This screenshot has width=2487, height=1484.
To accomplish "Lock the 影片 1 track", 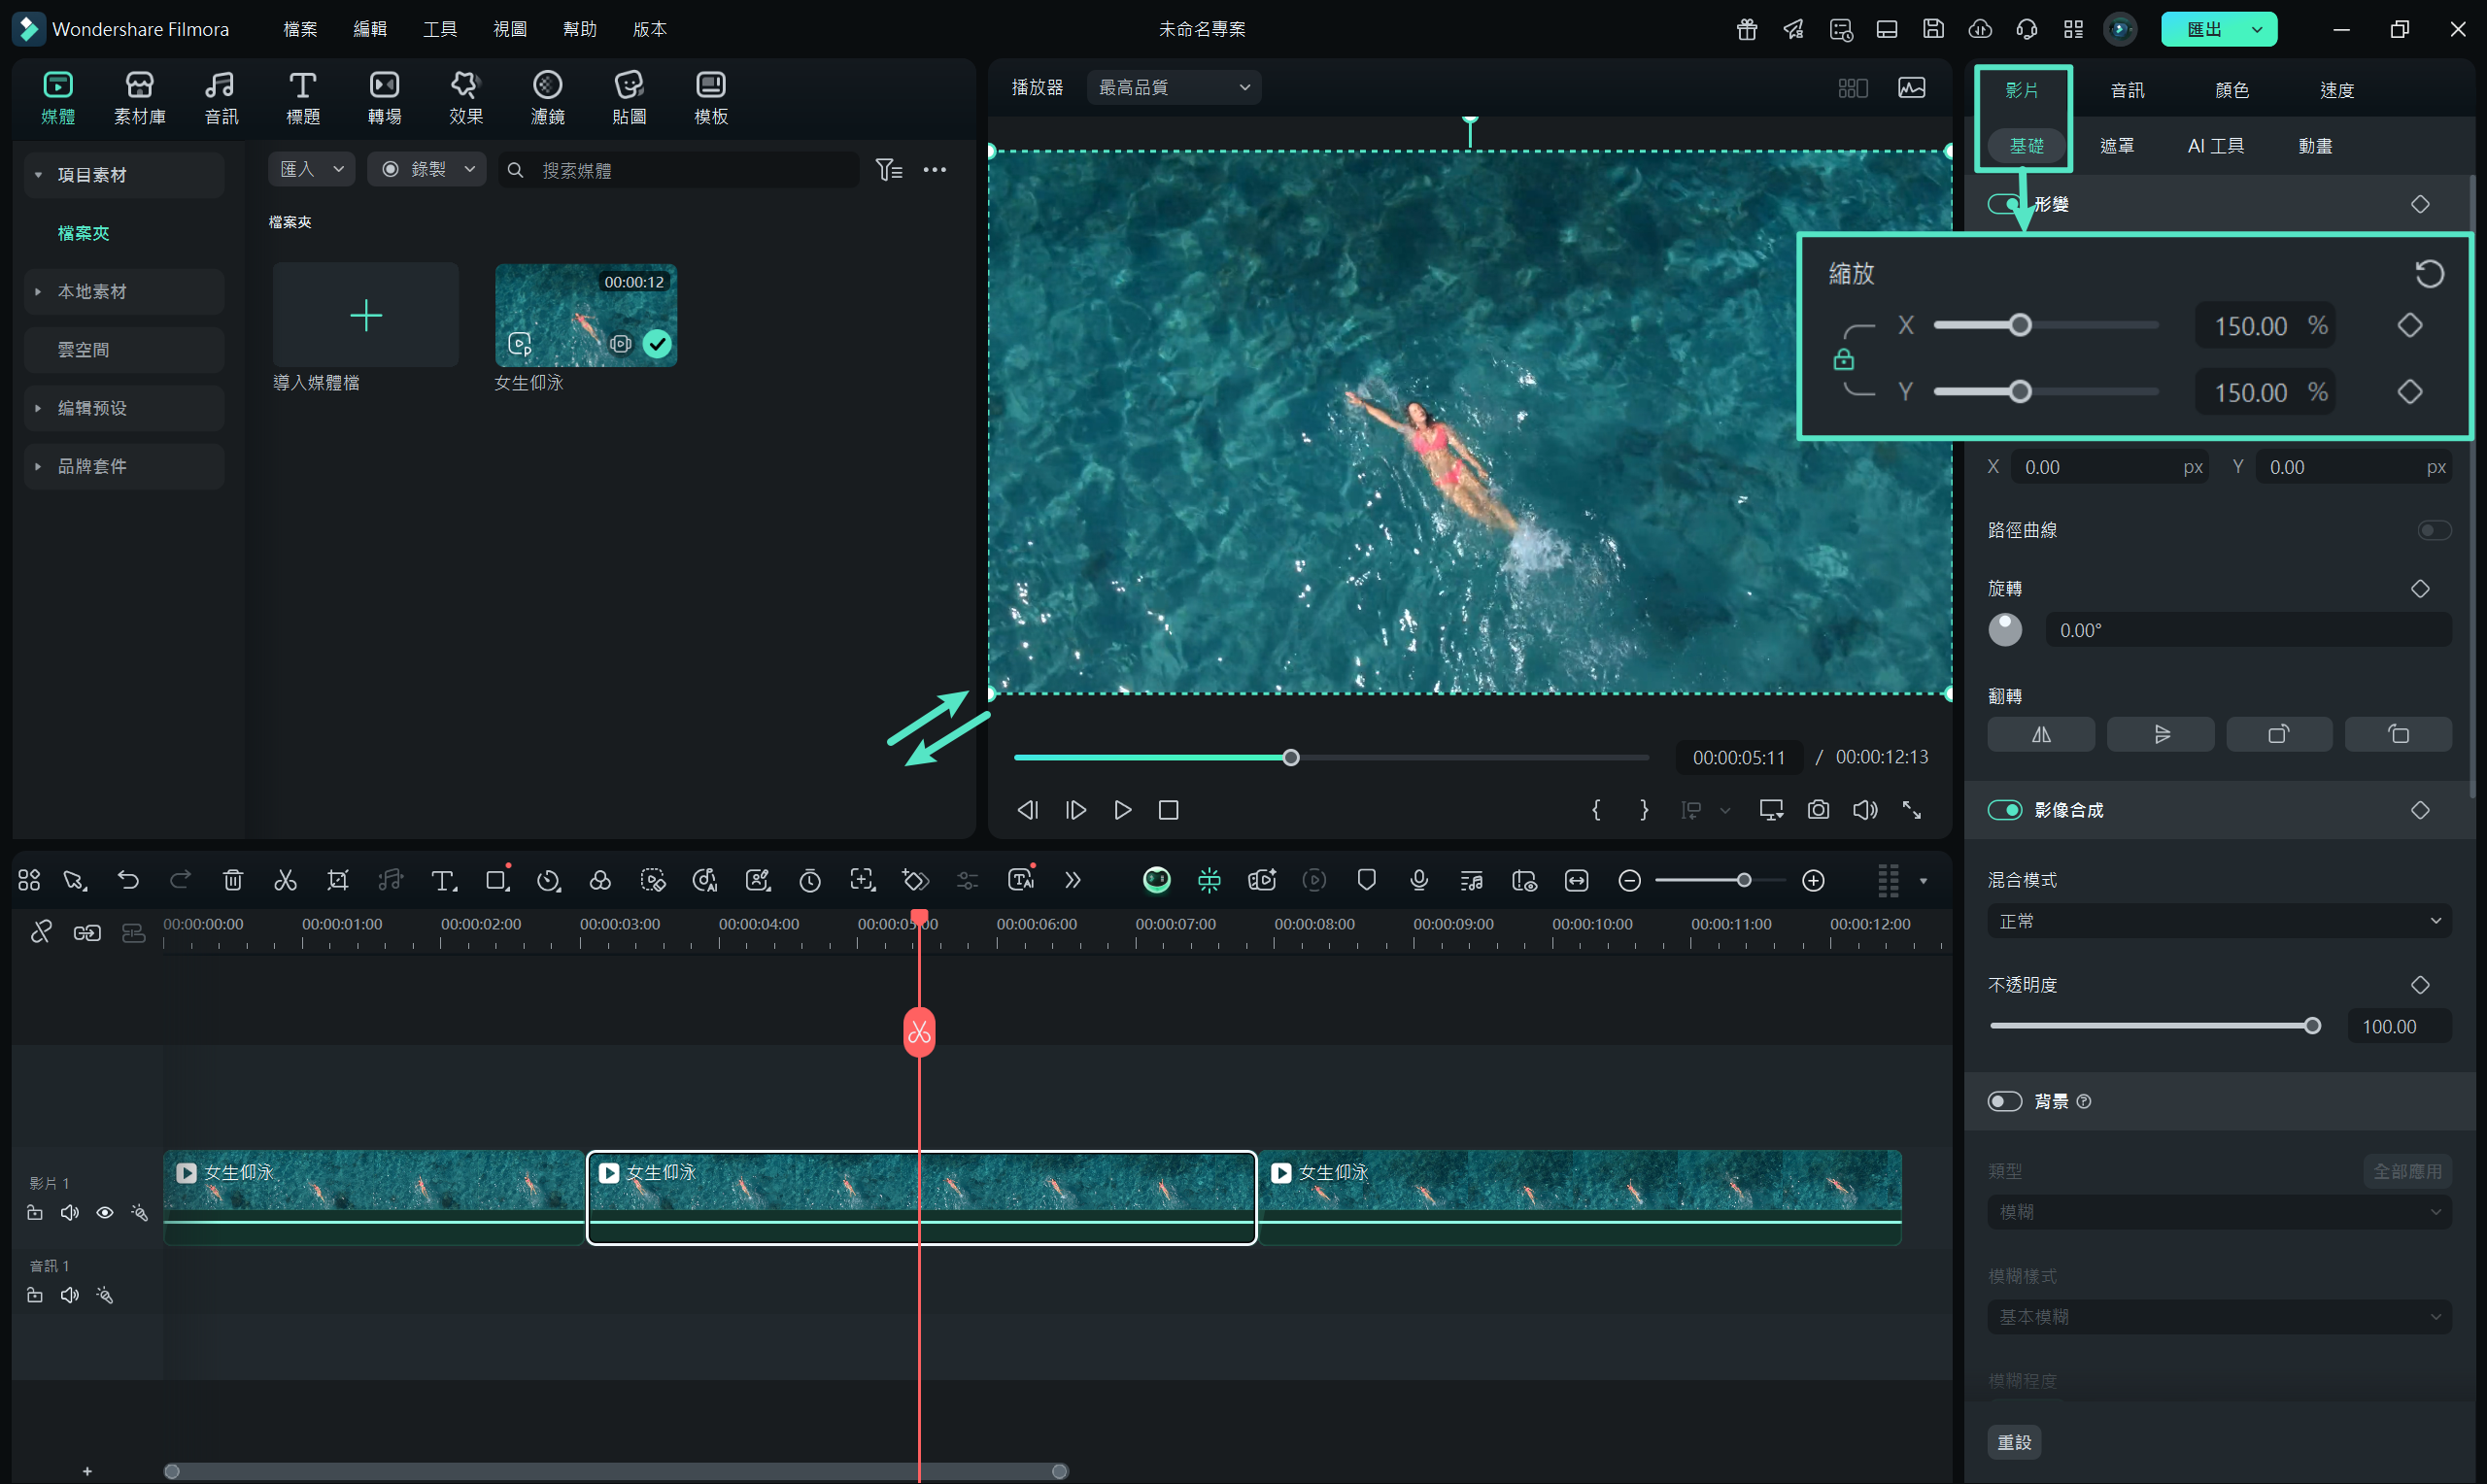I will pyautogui.click(x=35, y=1213).
